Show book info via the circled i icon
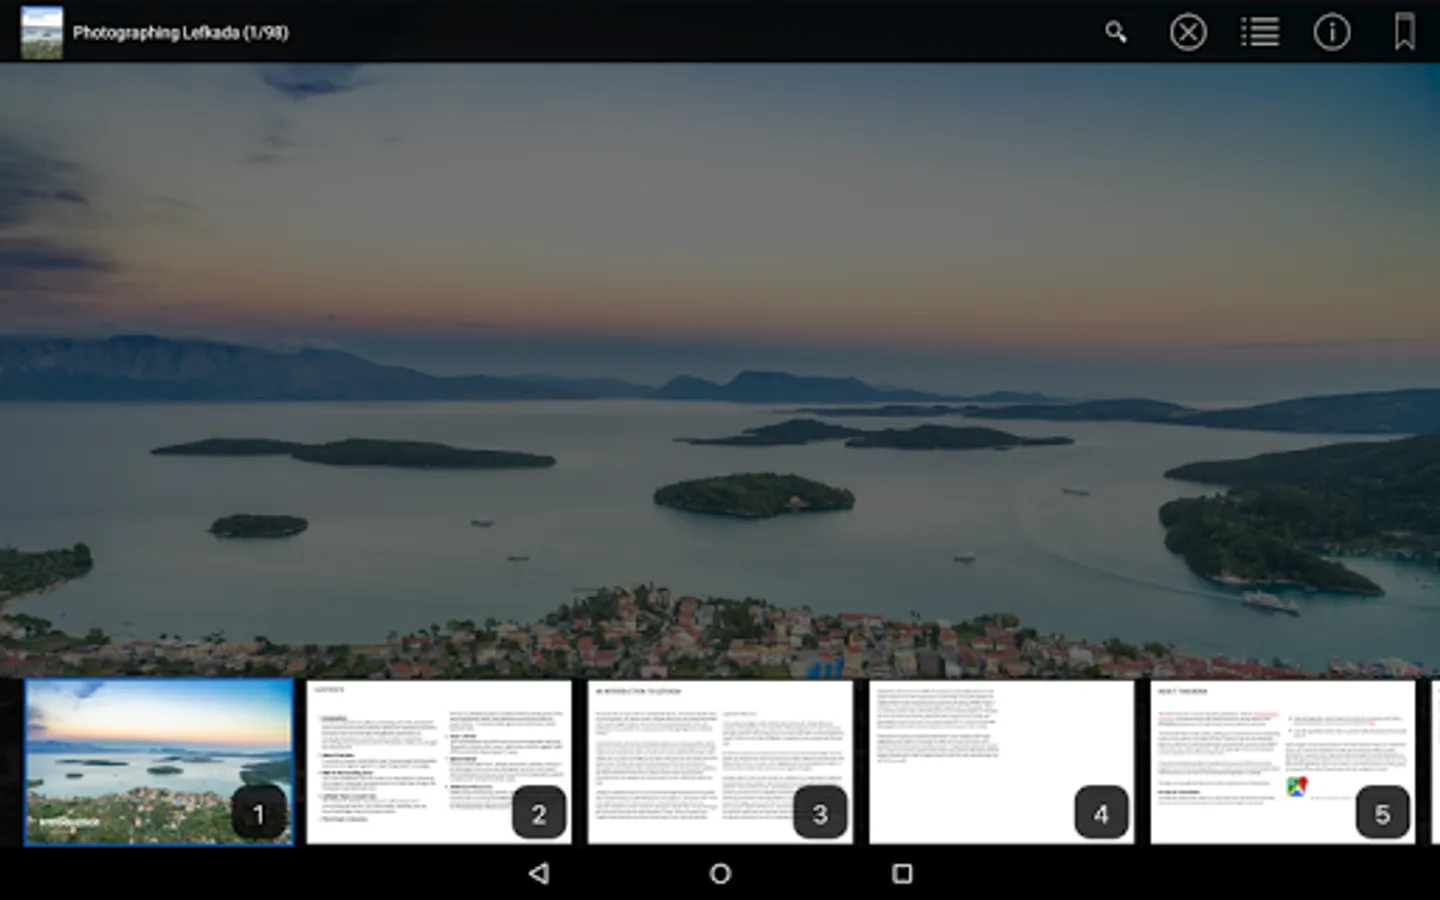This screenshot has width=1440, height=900. click(x=1331, y=33)
